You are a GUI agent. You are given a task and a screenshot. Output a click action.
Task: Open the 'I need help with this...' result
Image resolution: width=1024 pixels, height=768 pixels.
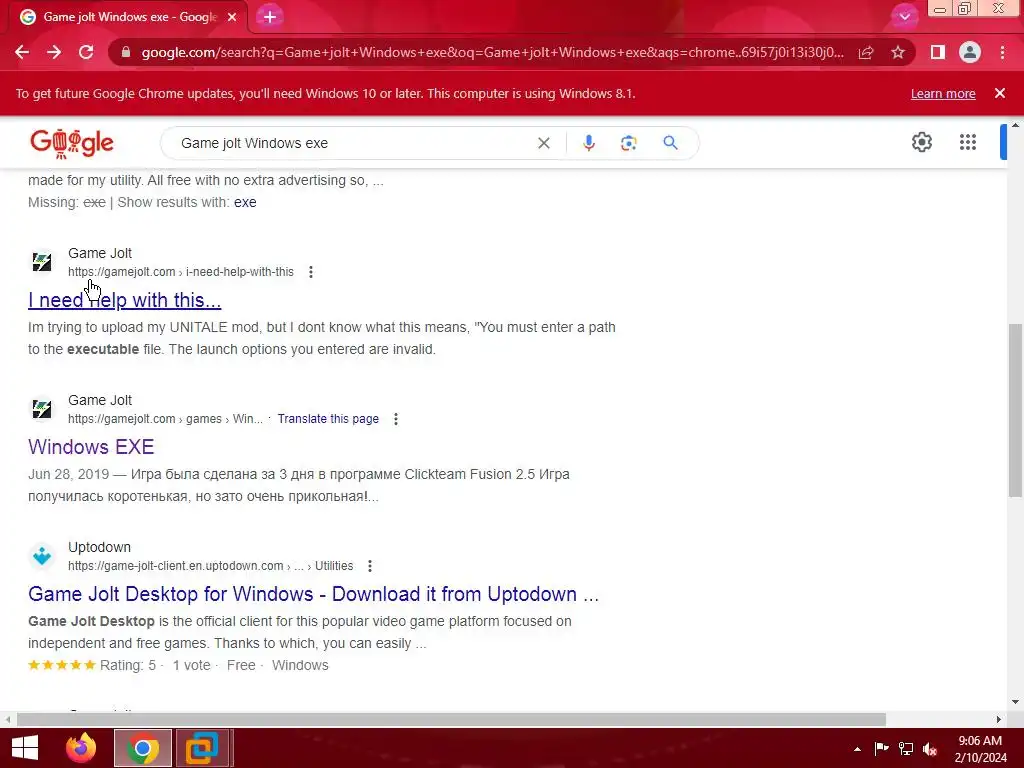click(124, 300)
